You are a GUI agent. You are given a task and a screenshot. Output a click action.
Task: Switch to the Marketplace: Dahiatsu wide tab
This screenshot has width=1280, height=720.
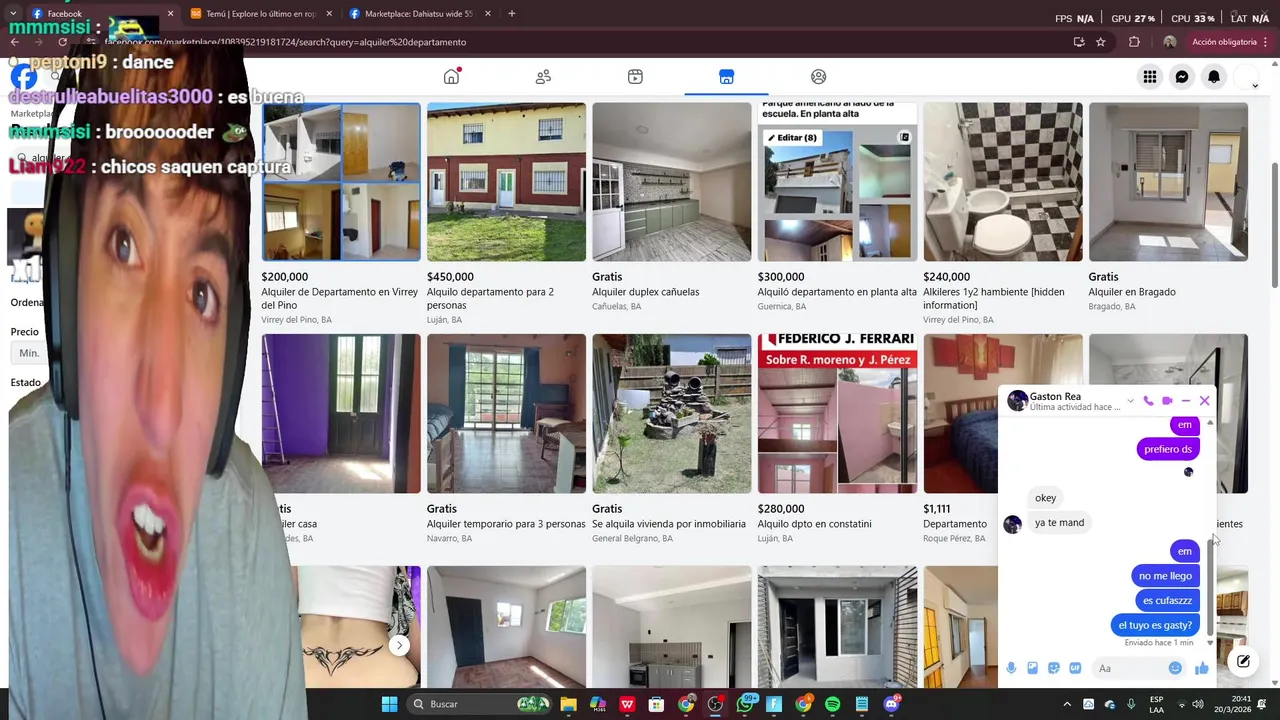pos(419,14)
